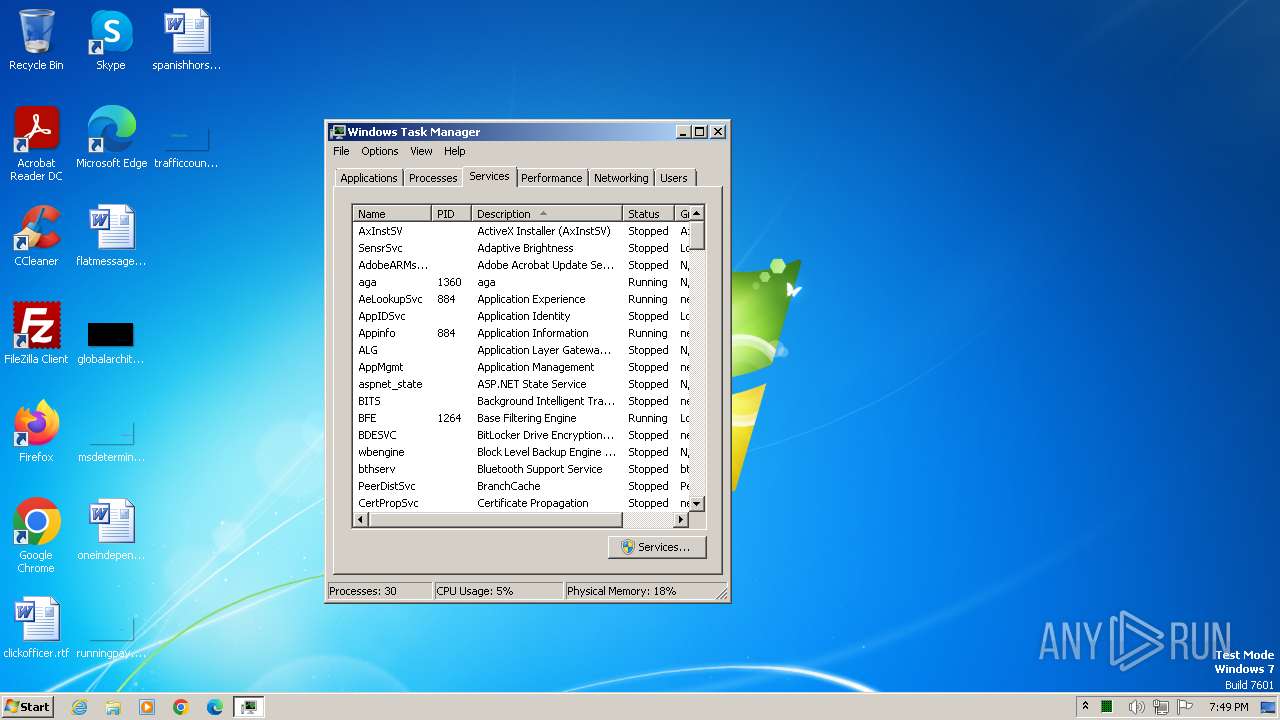1280x720 pixels.
Task: Sort services by the Status column header
Action: (x=648, y=214)
